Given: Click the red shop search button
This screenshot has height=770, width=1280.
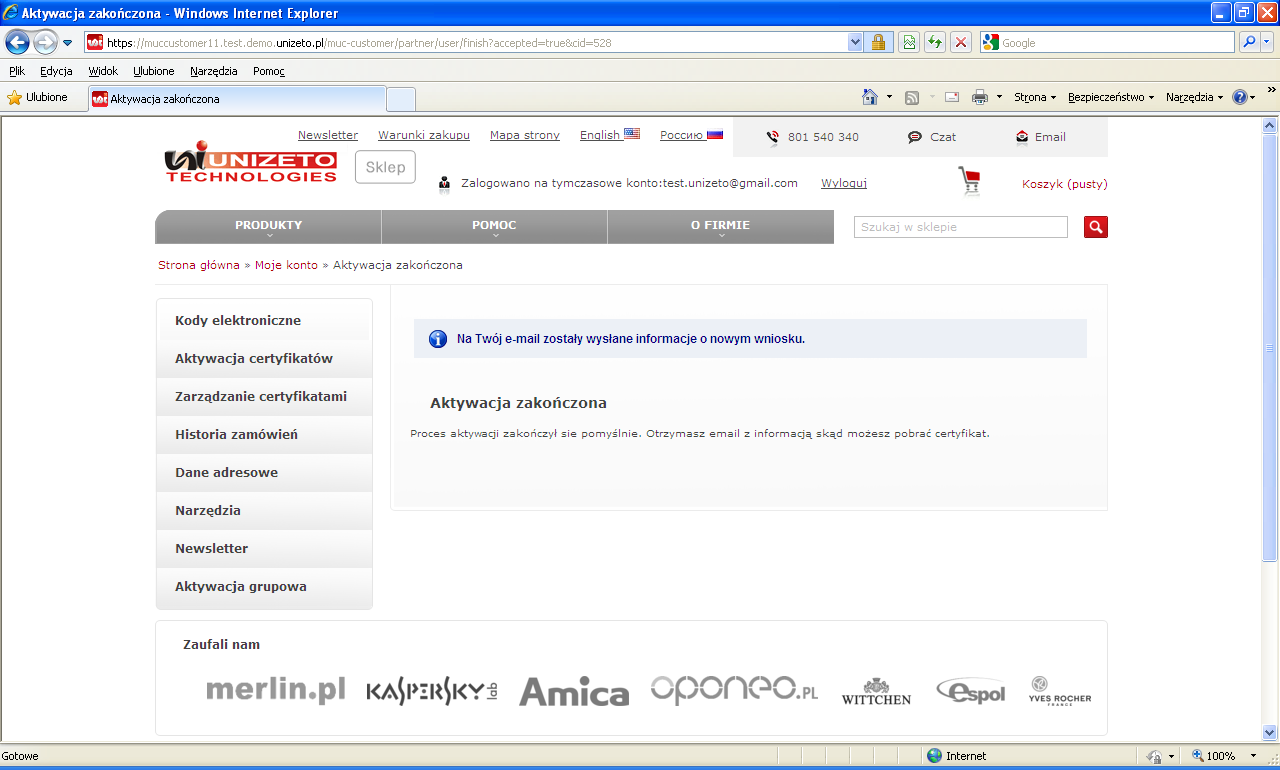Looking at the screenshot, I should (x=1096, y=227).
